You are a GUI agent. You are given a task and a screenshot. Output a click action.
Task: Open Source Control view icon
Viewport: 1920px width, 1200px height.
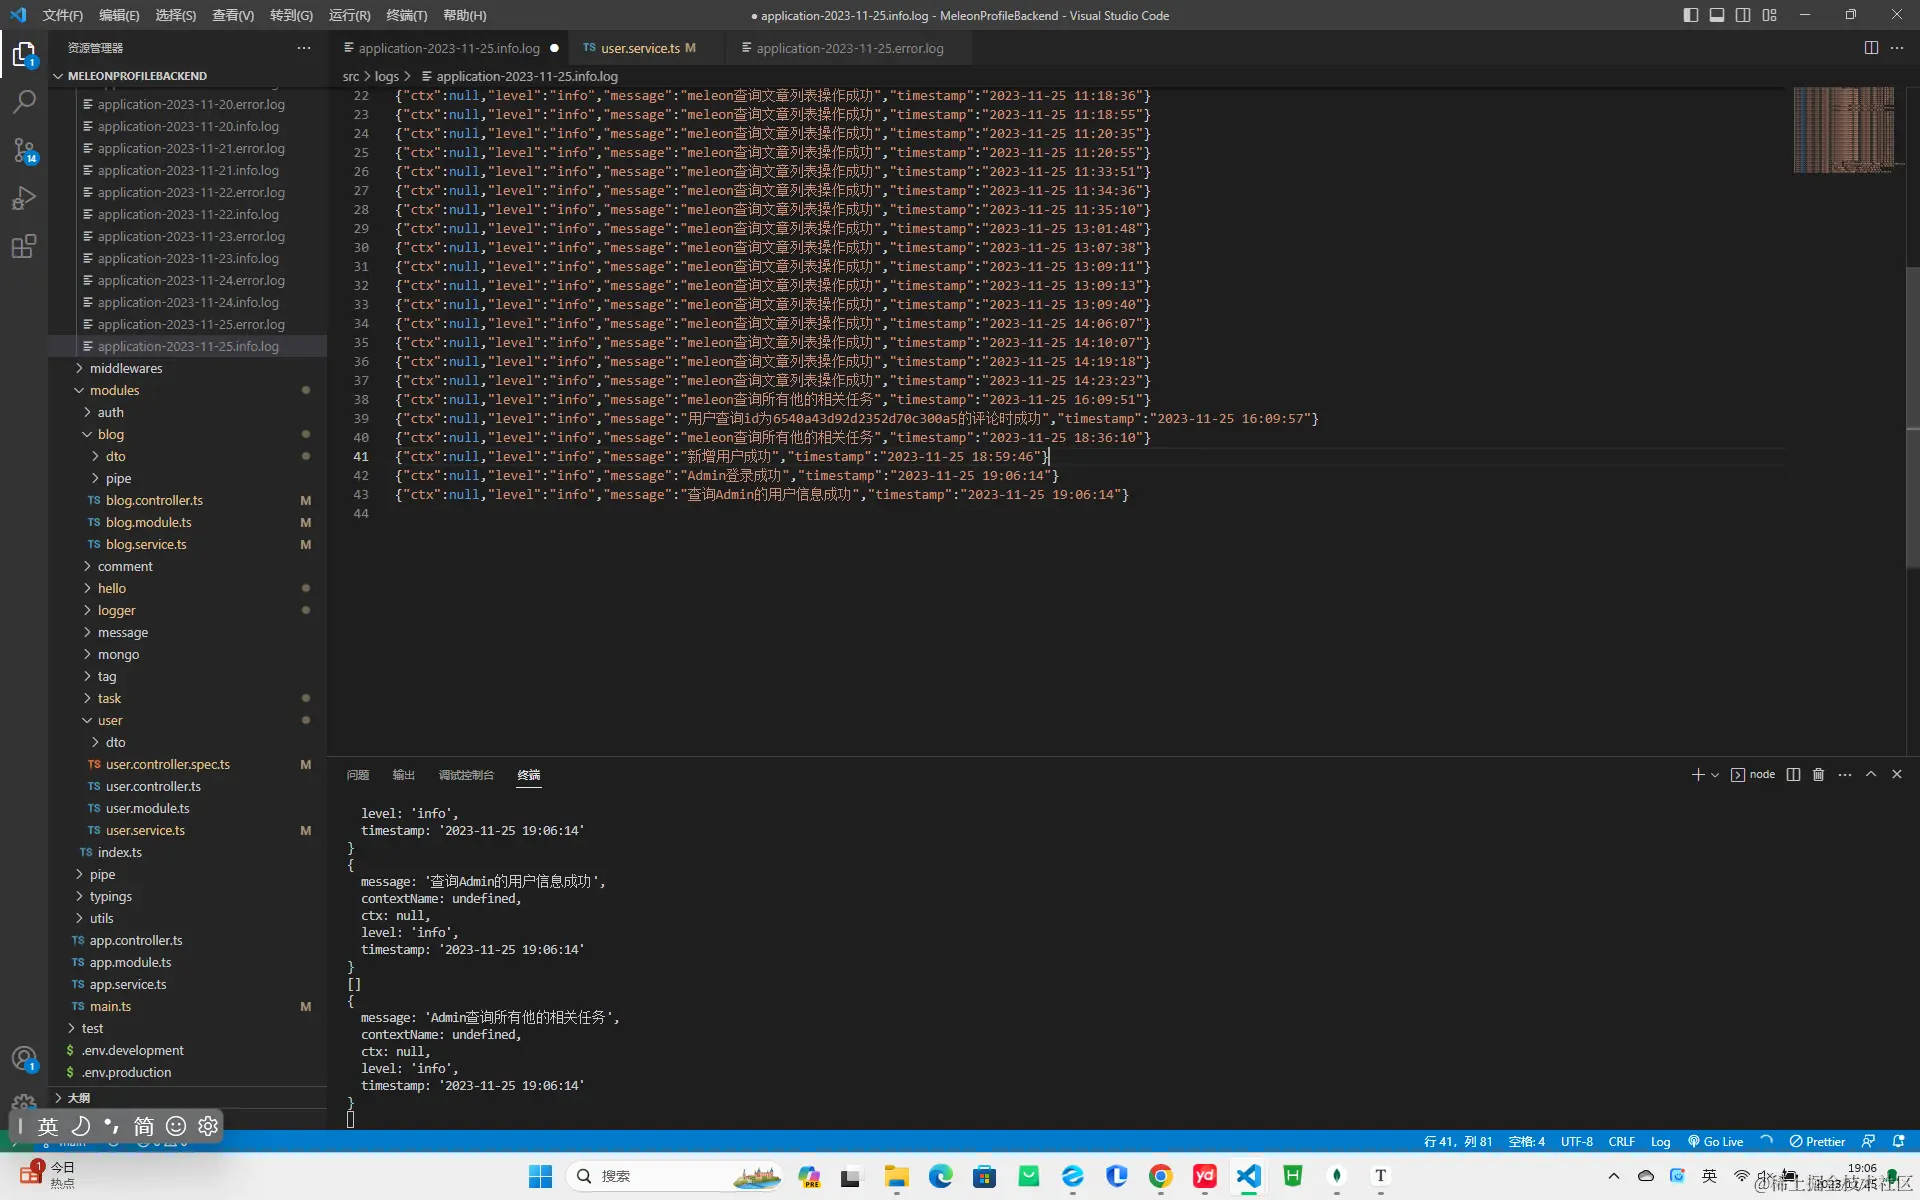(x=24, y=150)
